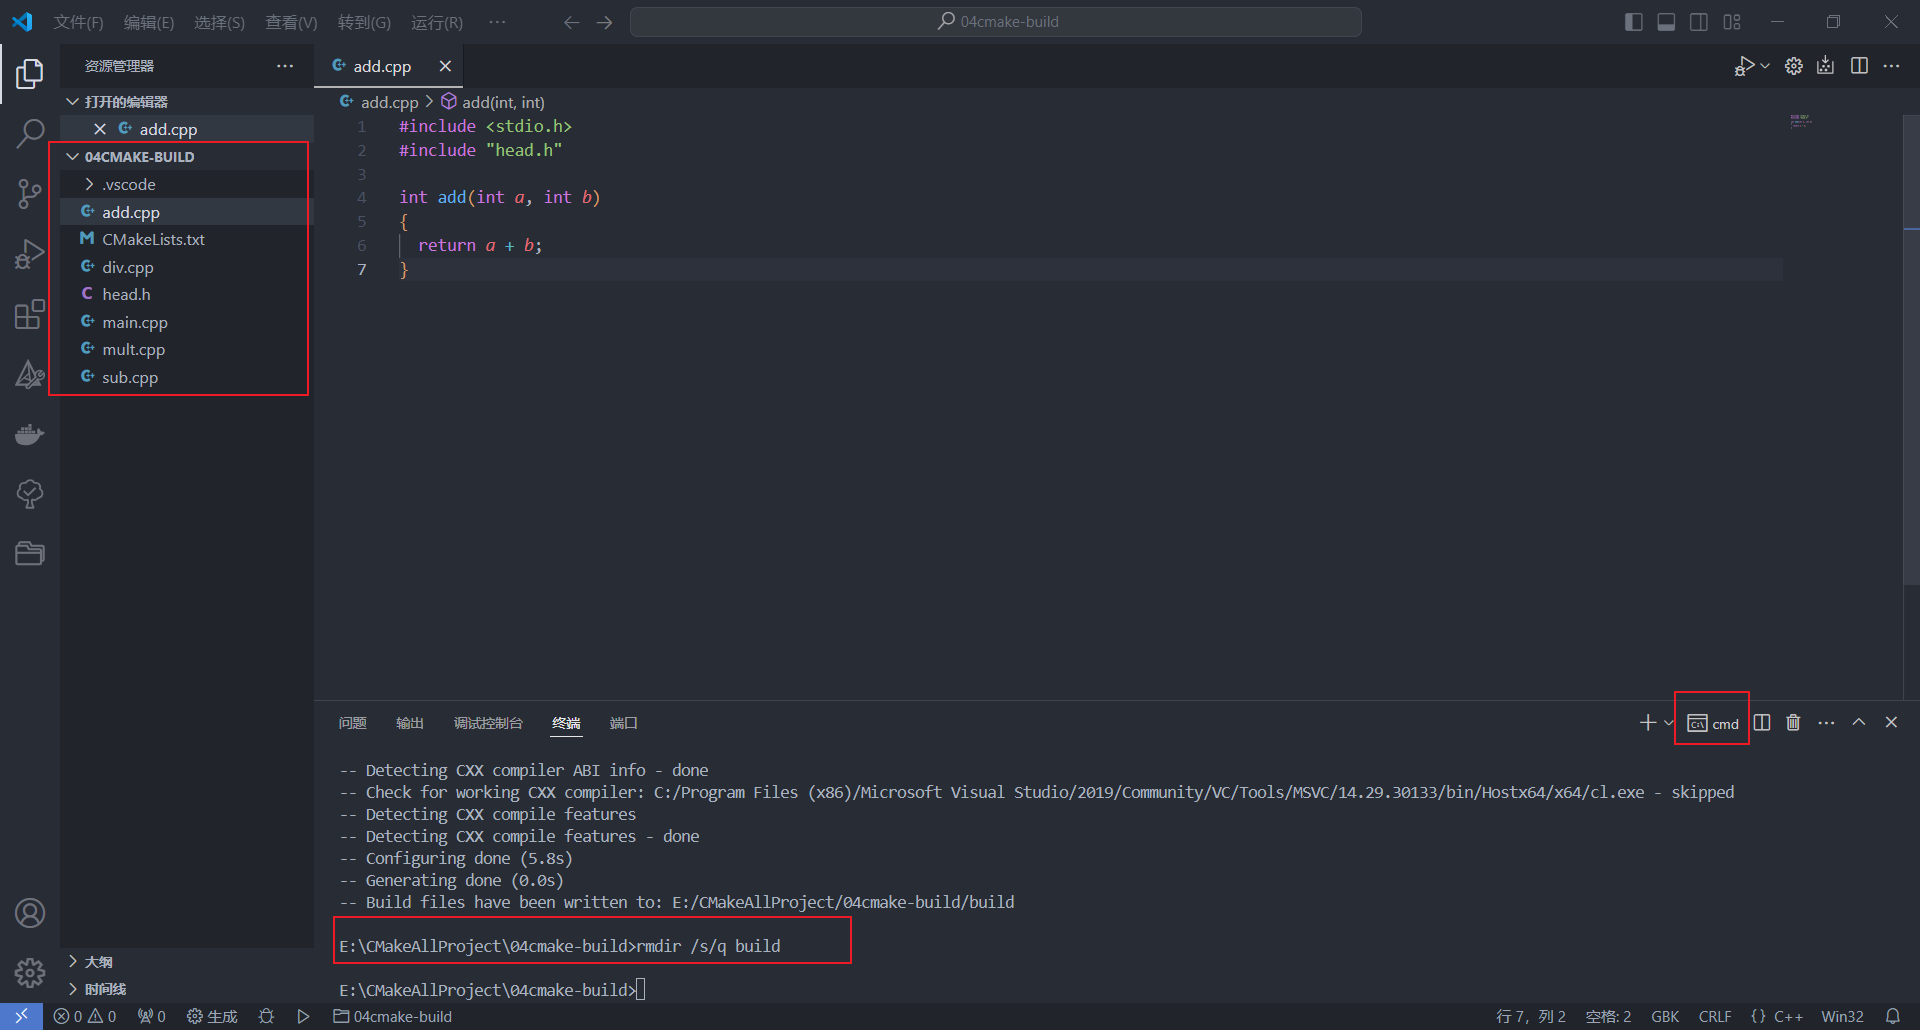This screenshot has width=1920, height=1030.
Task: Toggle the secondary sidebar layout button
Action: tap(1699, 22)
